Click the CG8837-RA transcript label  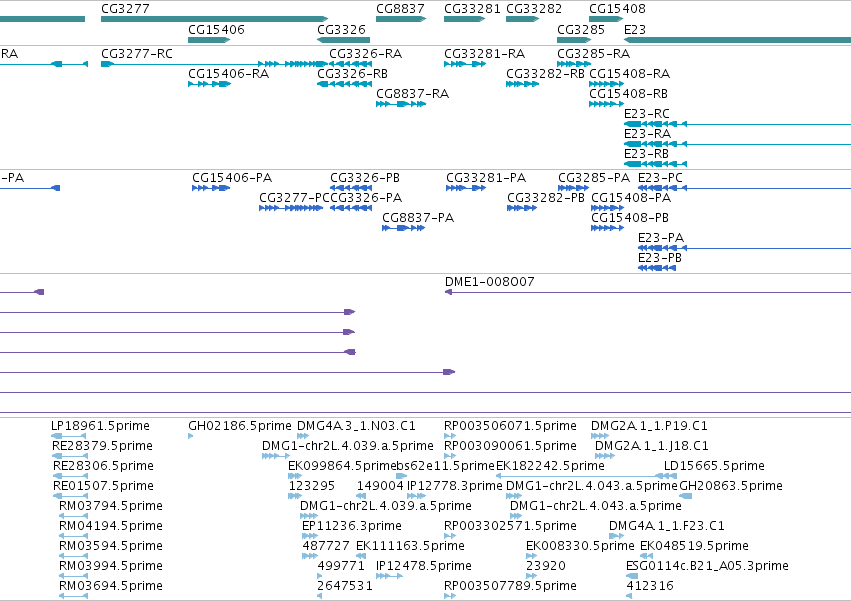point(412,94)
